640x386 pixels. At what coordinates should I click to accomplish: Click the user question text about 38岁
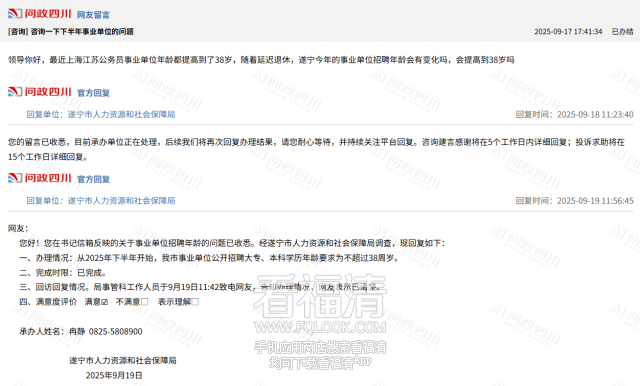261,60
